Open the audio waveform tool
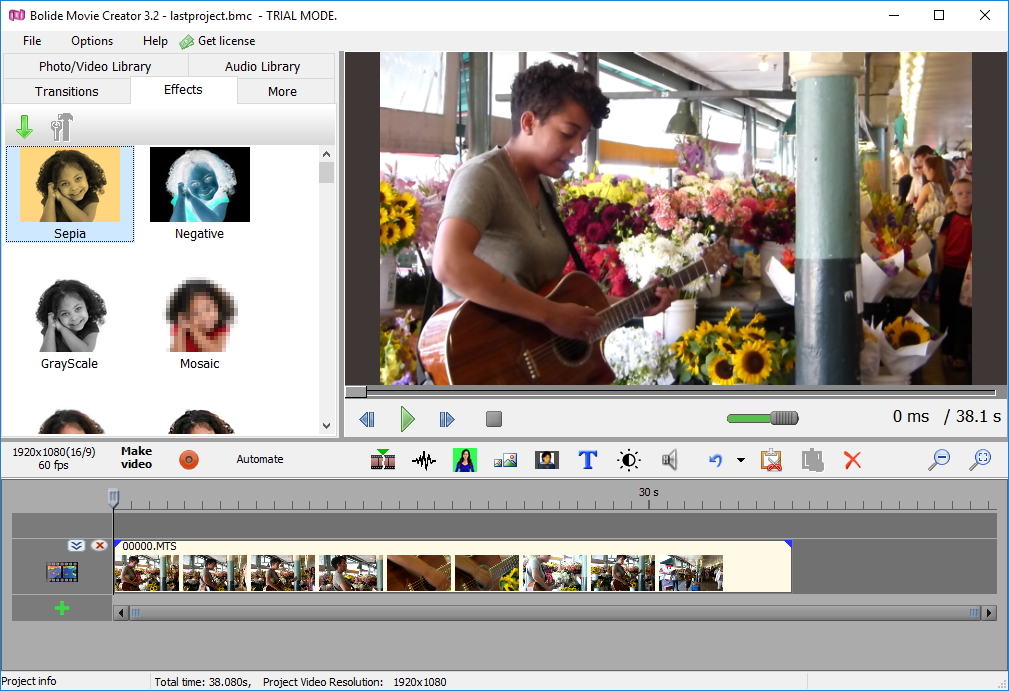Image resolution: width=1009 pixels, height=691 pixels. [x=423, y=460]
